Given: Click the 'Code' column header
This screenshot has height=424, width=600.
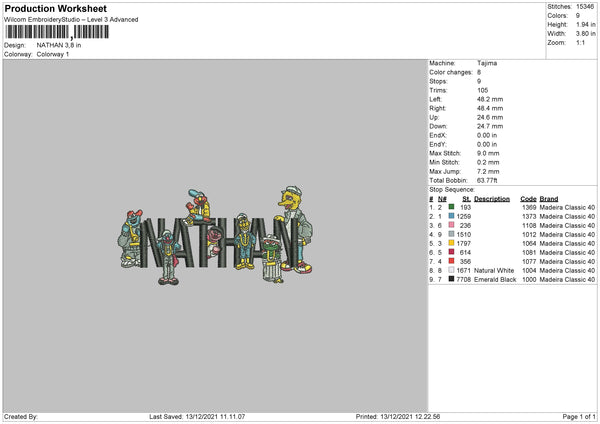Looking at the screenshot, I should [x=528, y=199].
